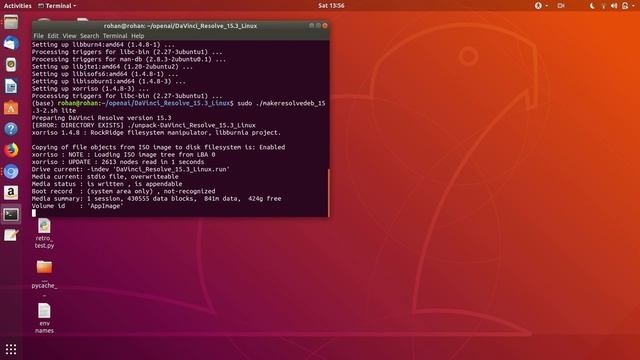This screenshot has height=360, width=640.
Task: Open the Amazon launcher in the dock
Action: pyautogui.click(x=11, y=193)
